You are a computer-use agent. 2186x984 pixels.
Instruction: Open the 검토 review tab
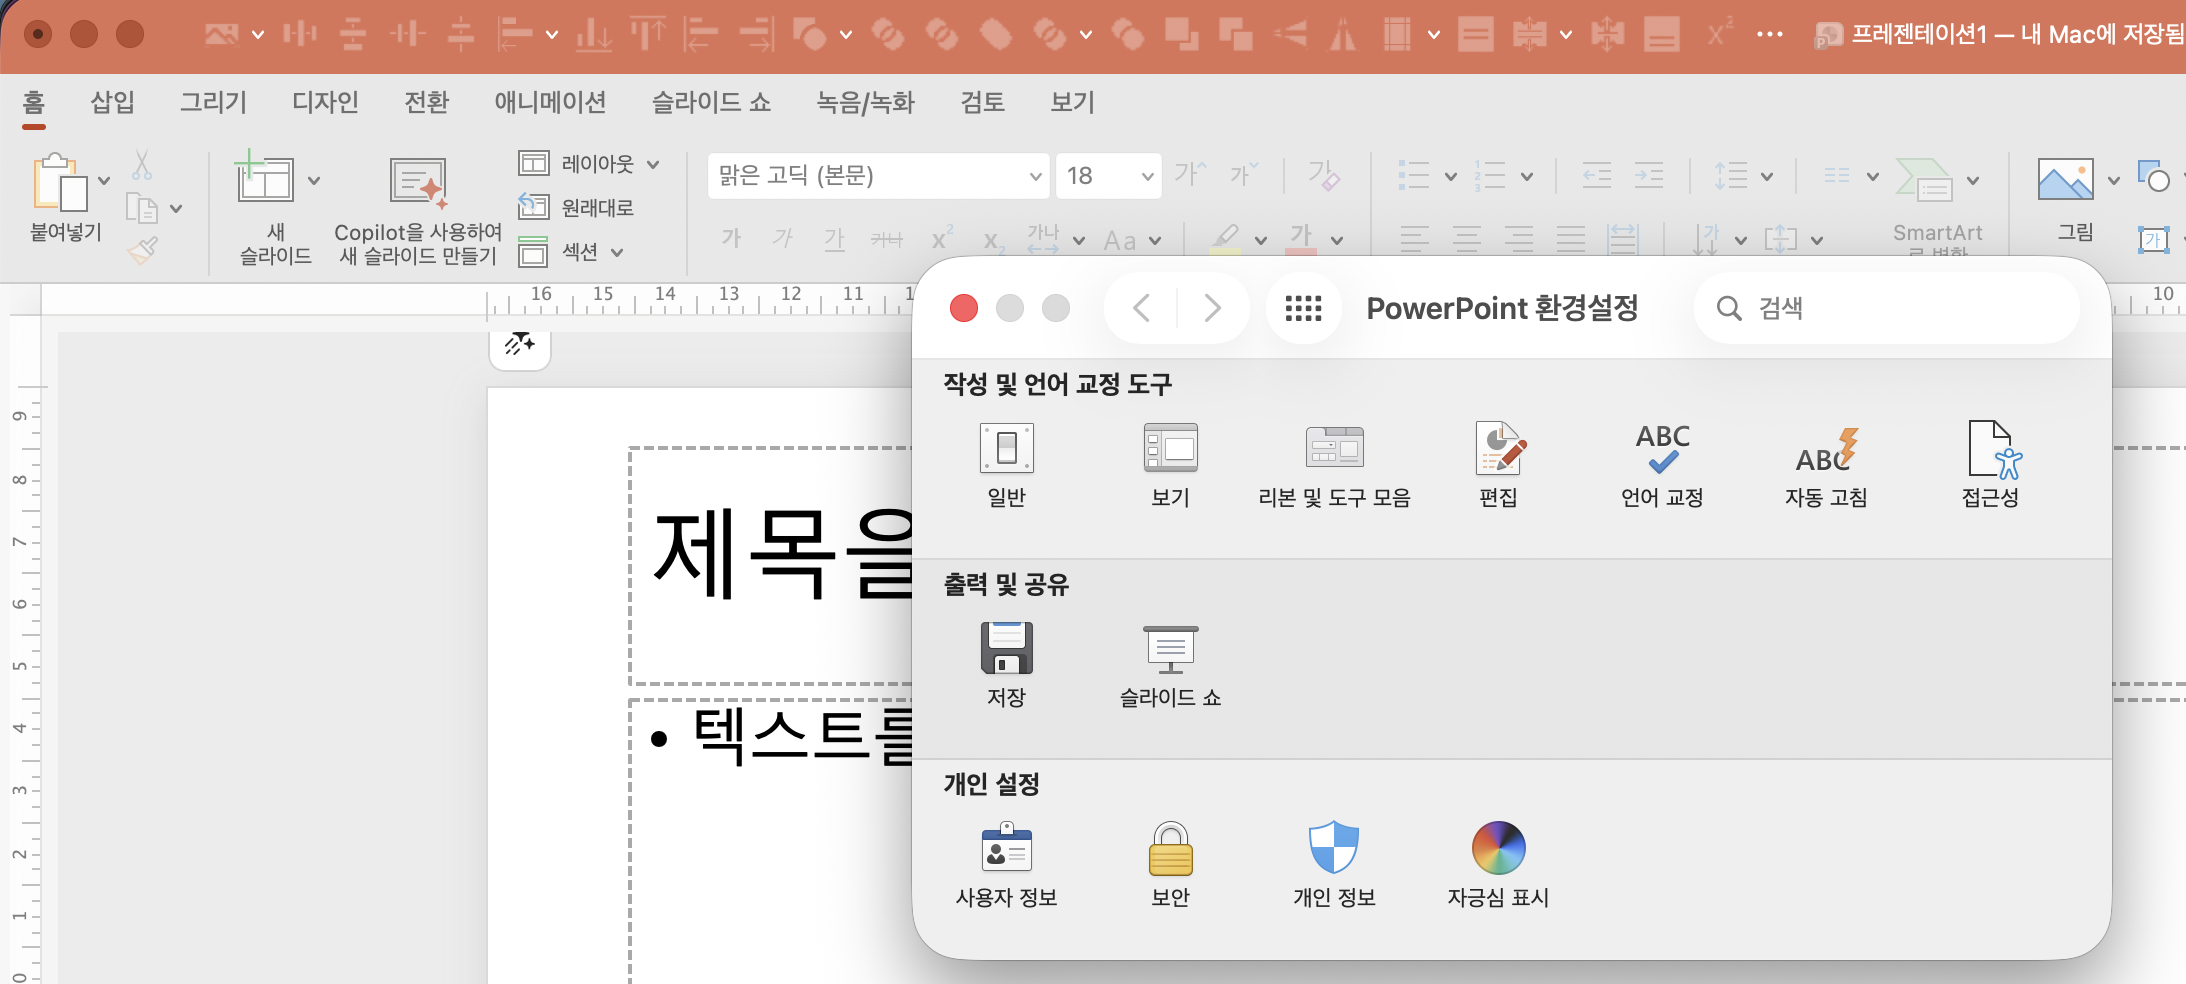(982, 102)
